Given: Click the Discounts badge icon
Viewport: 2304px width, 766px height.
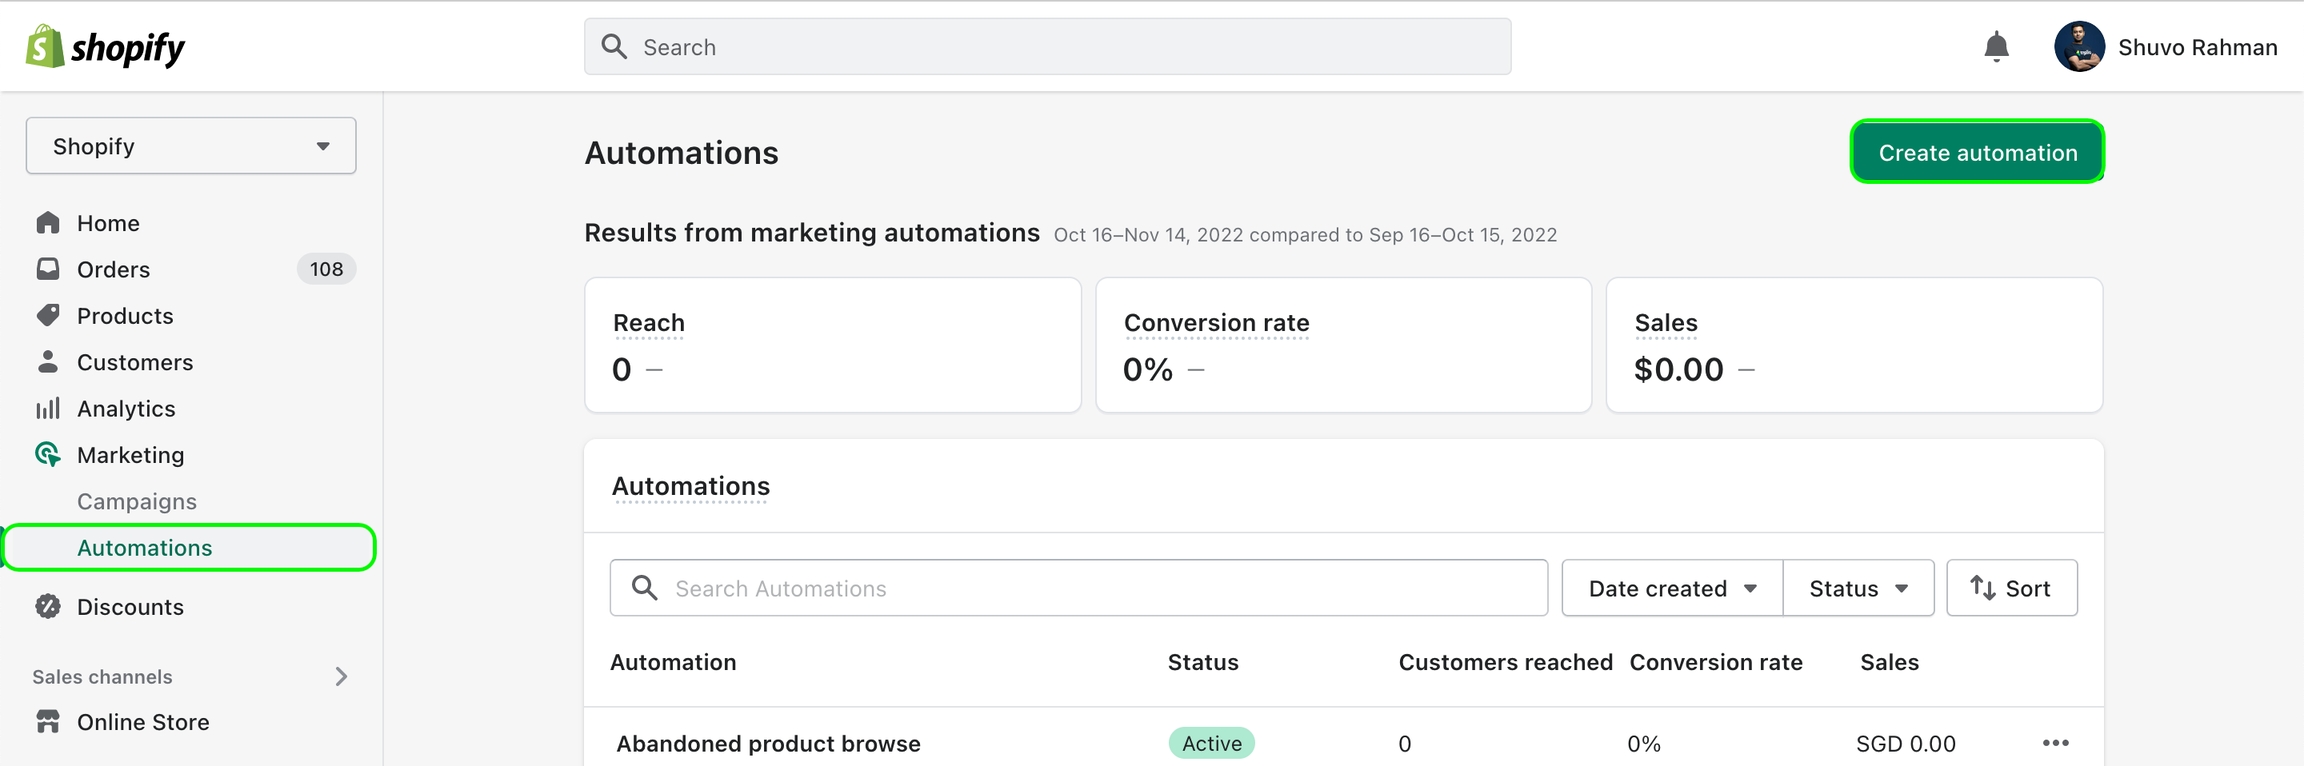Looking at the screenshot, I should (48, 606).
